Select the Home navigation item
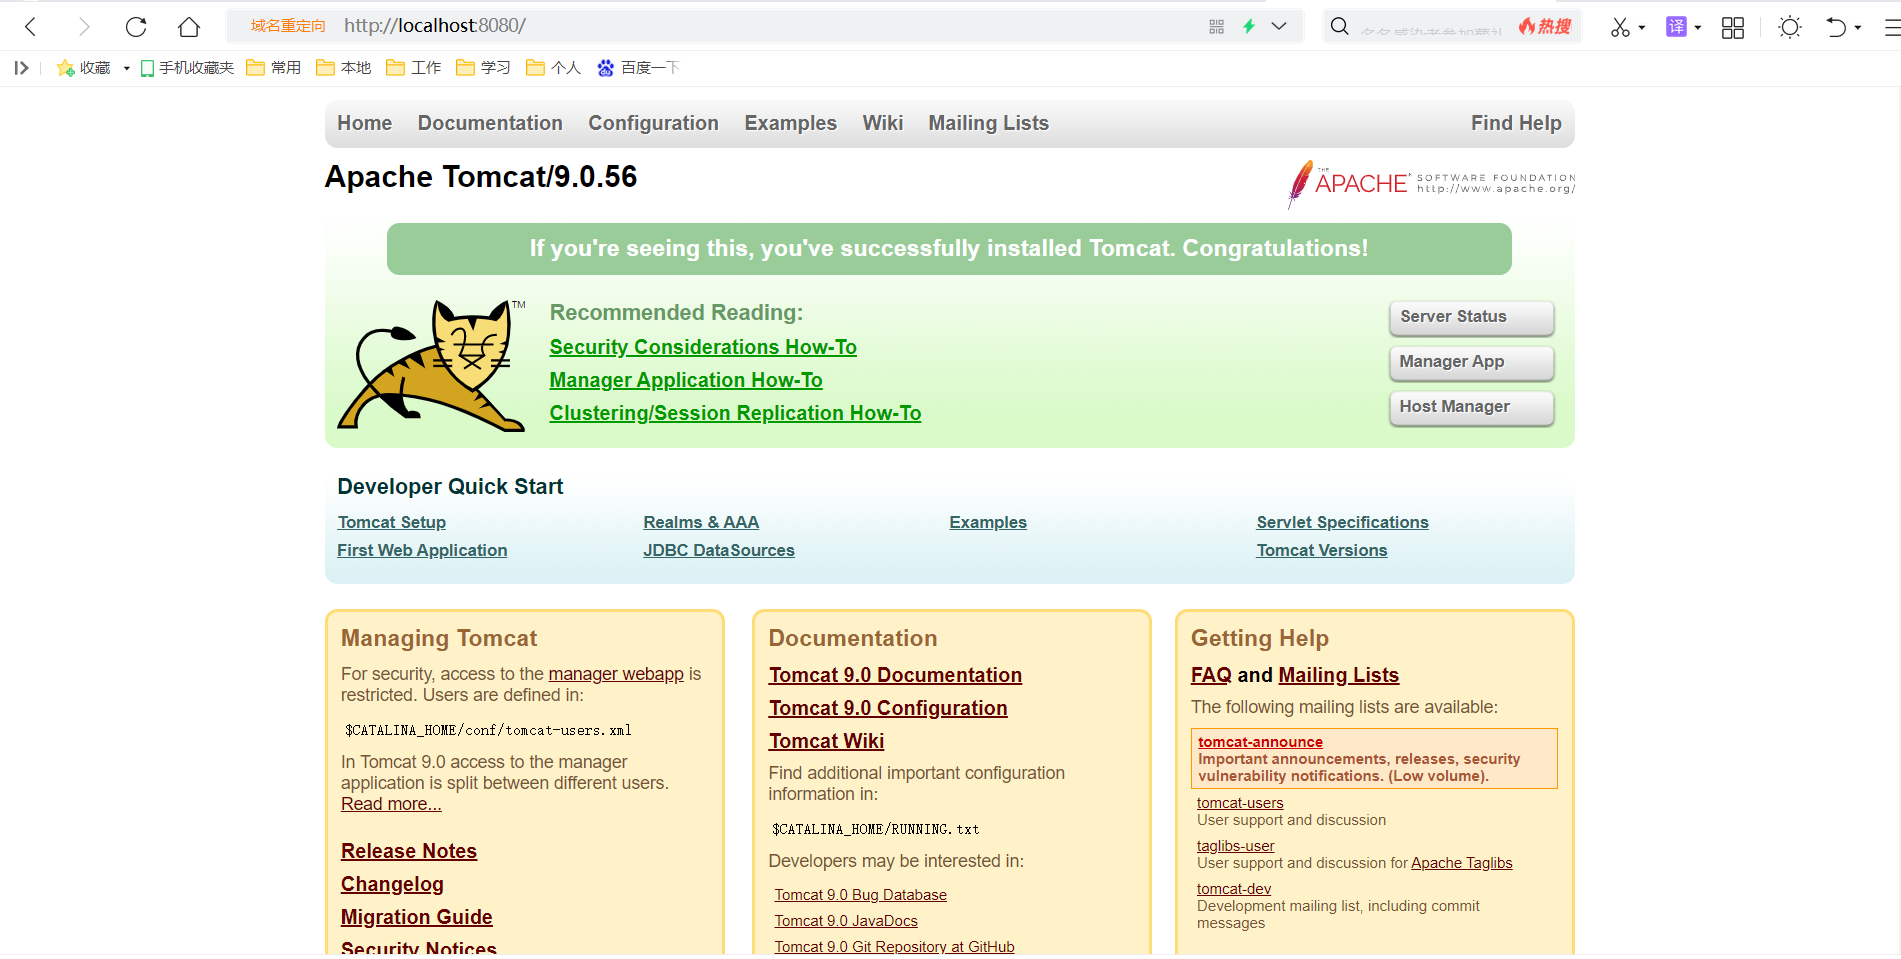 365,123
